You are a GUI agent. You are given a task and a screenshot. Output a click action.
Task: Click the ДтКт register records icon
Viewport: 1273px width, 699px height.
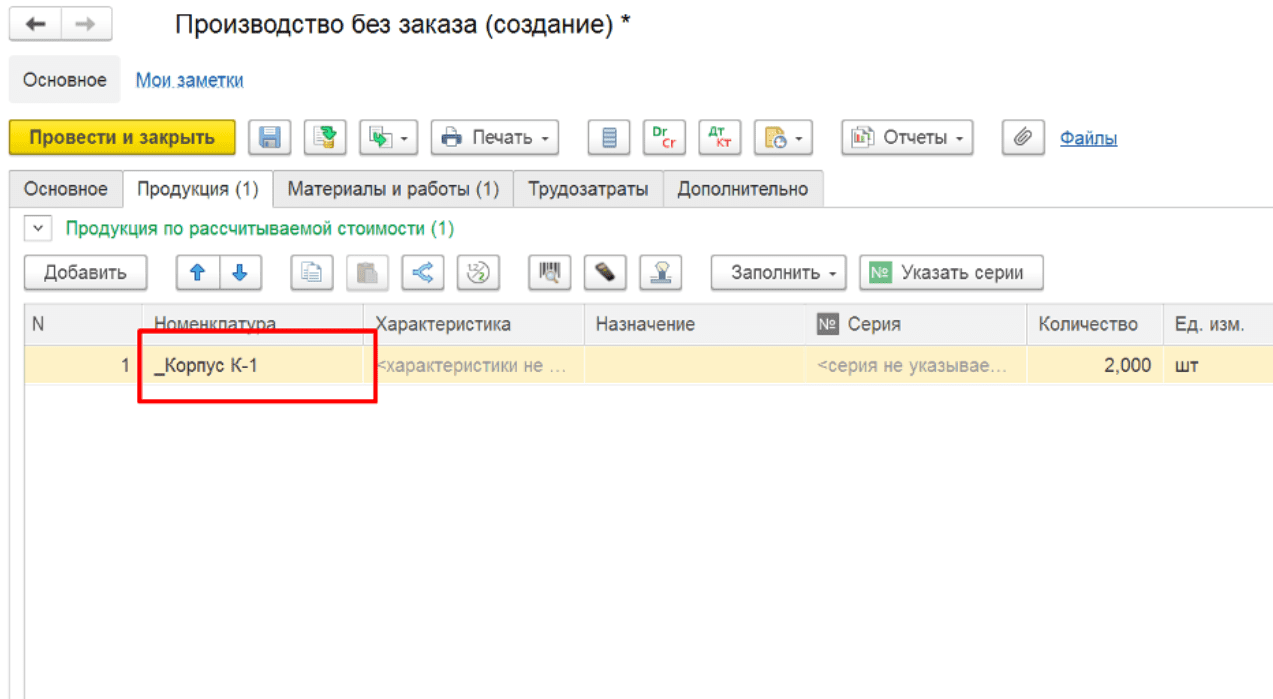tap(719, 137)
